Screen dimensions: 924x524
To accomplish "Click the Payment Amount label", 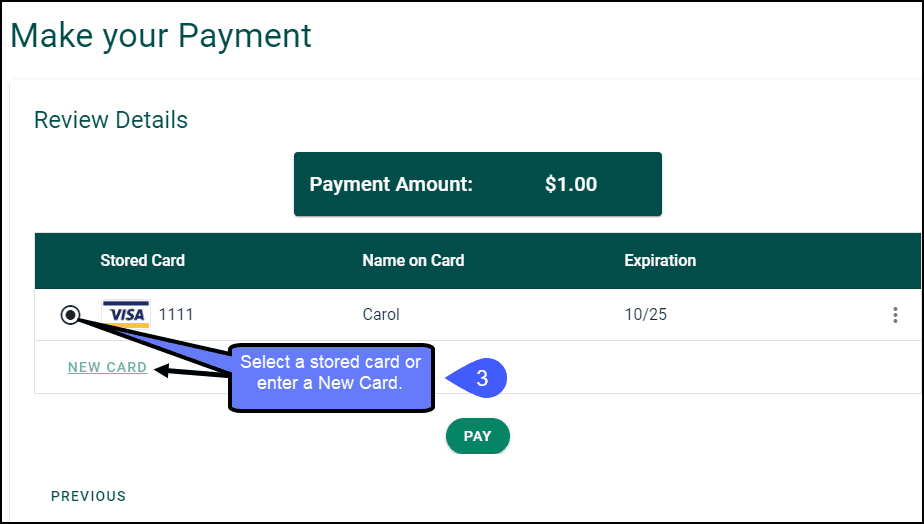I will tap(391, 184).
